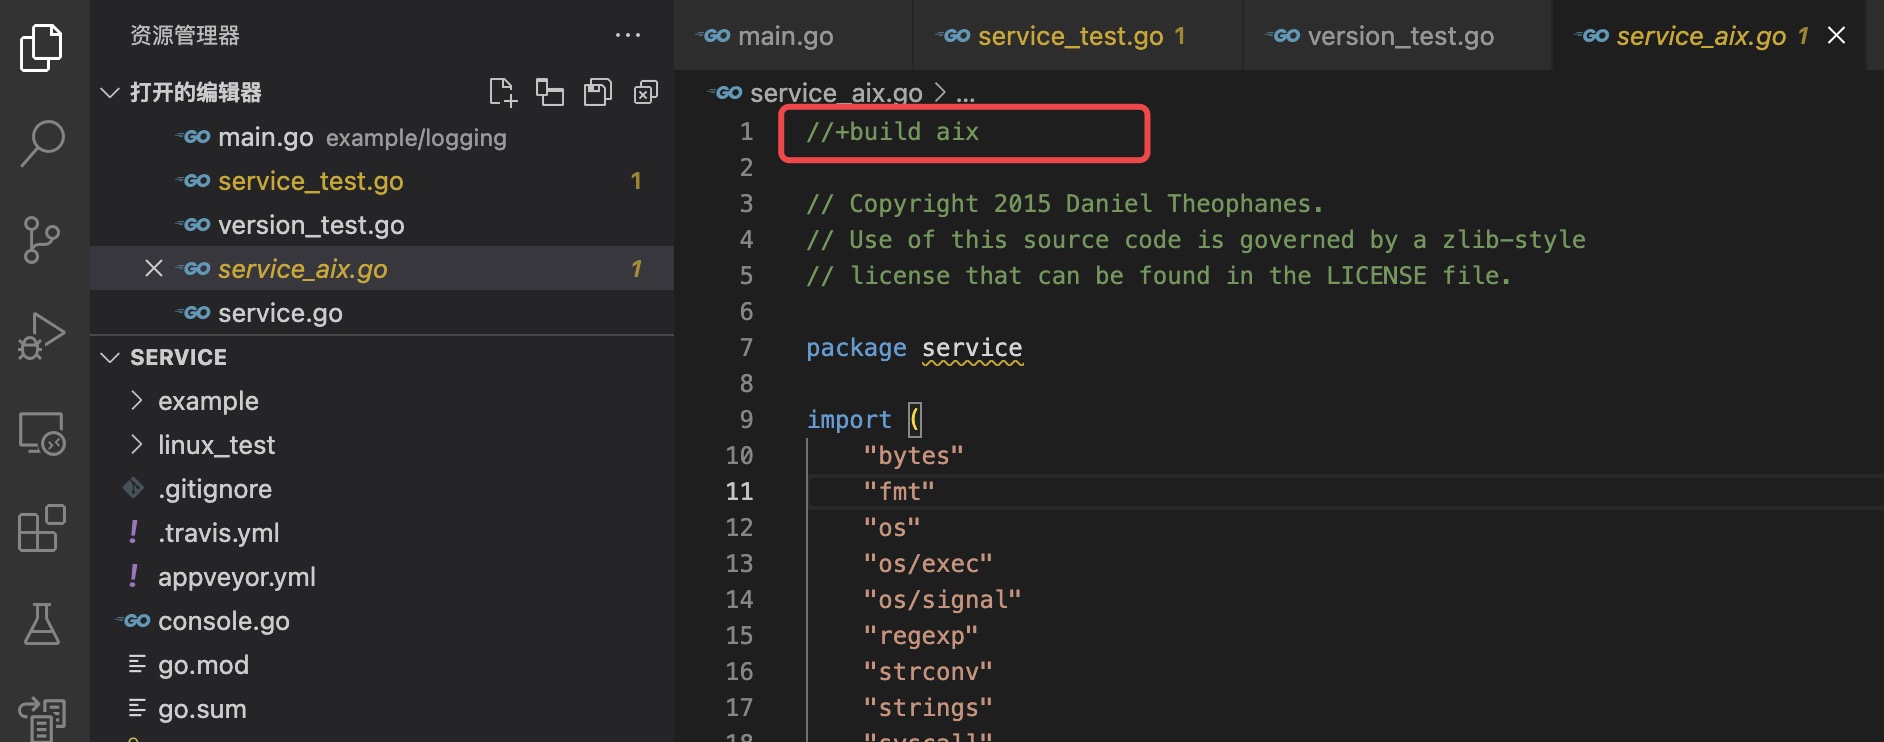Open the appveyor.yml file

click(x=382, y=577)
